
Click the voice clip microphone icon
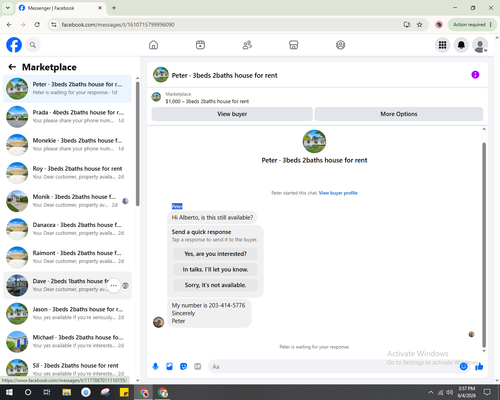[x=155, y=367]
